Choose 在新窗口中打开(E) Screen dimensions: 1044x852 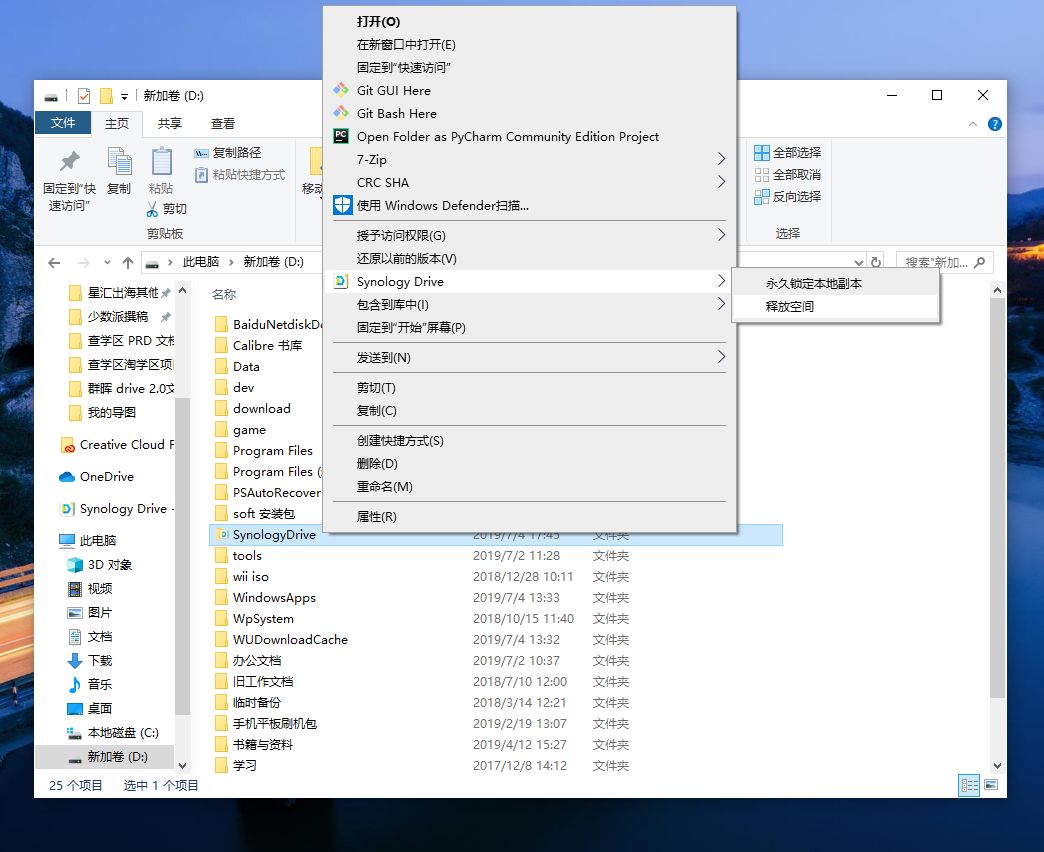tap(529, 45)
